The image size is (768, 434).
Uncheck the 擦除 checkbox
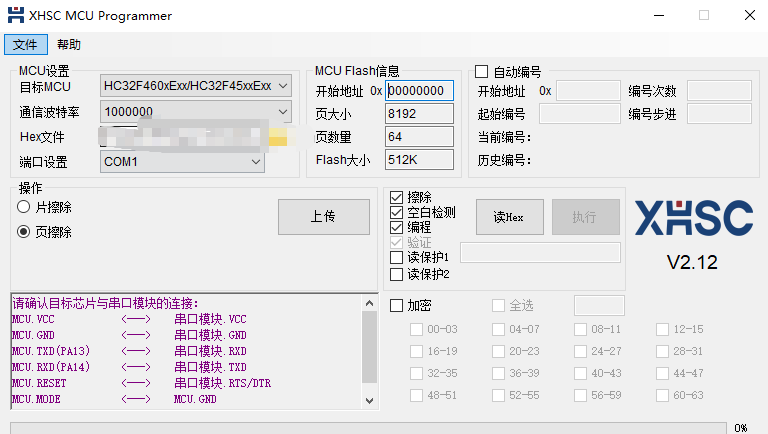click(396, 197)
